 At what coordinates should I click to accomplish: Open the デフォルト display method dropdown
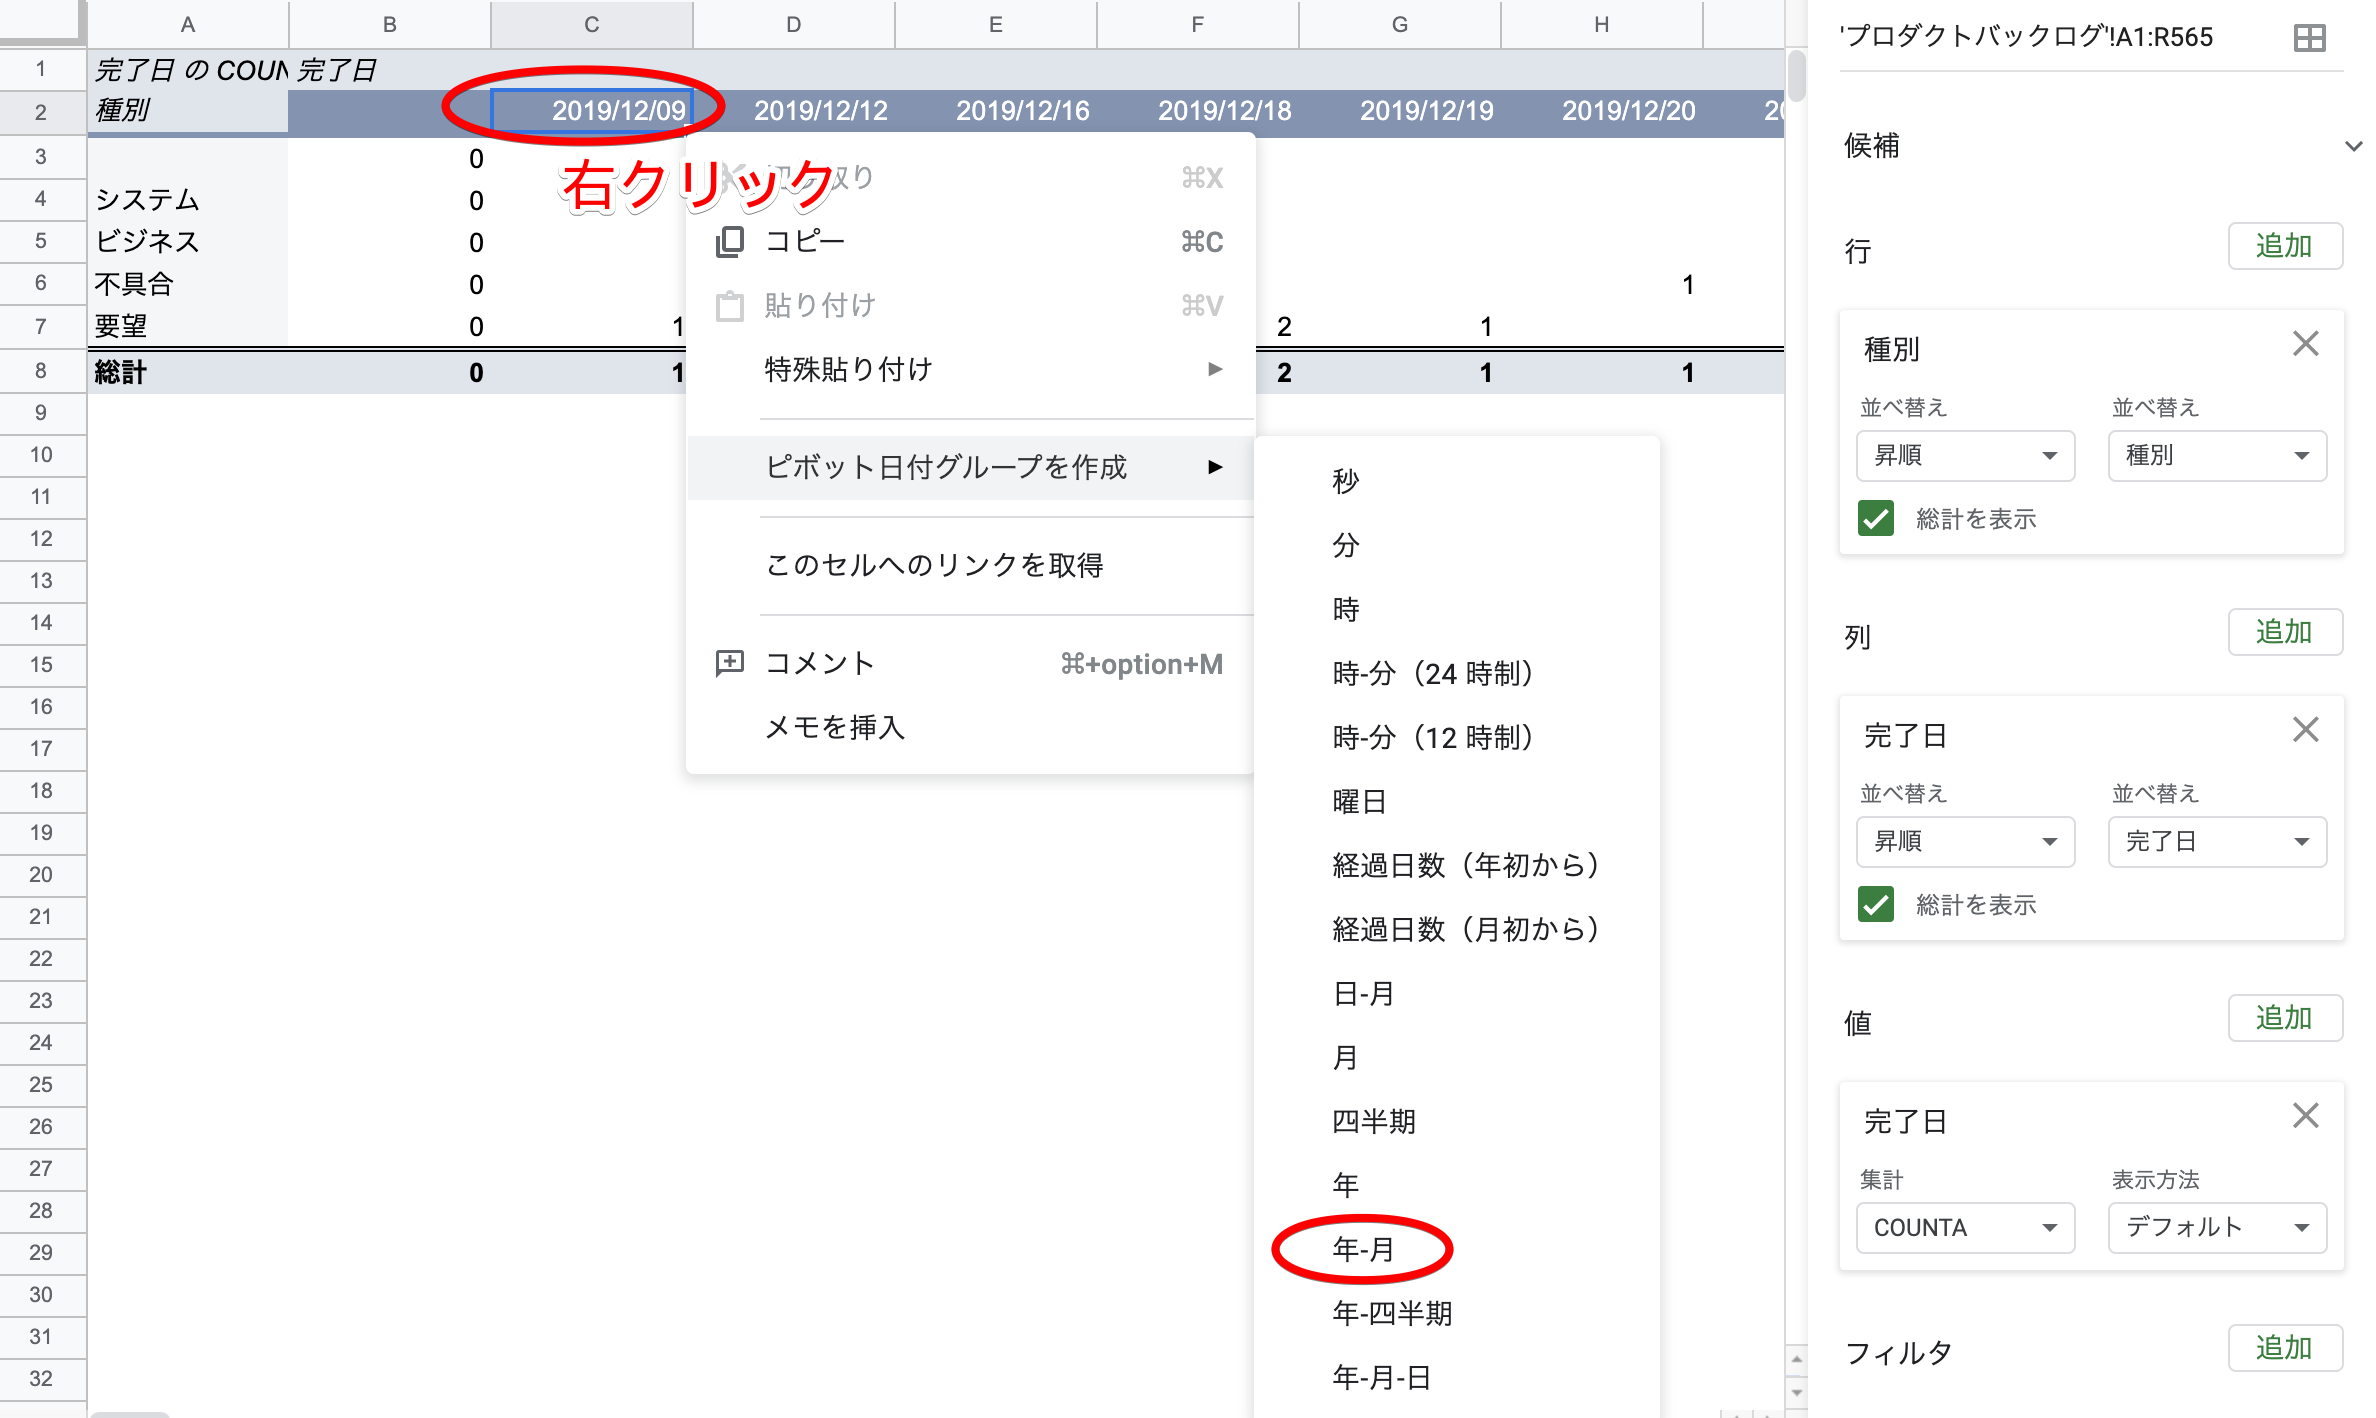pos(2216,1227)
